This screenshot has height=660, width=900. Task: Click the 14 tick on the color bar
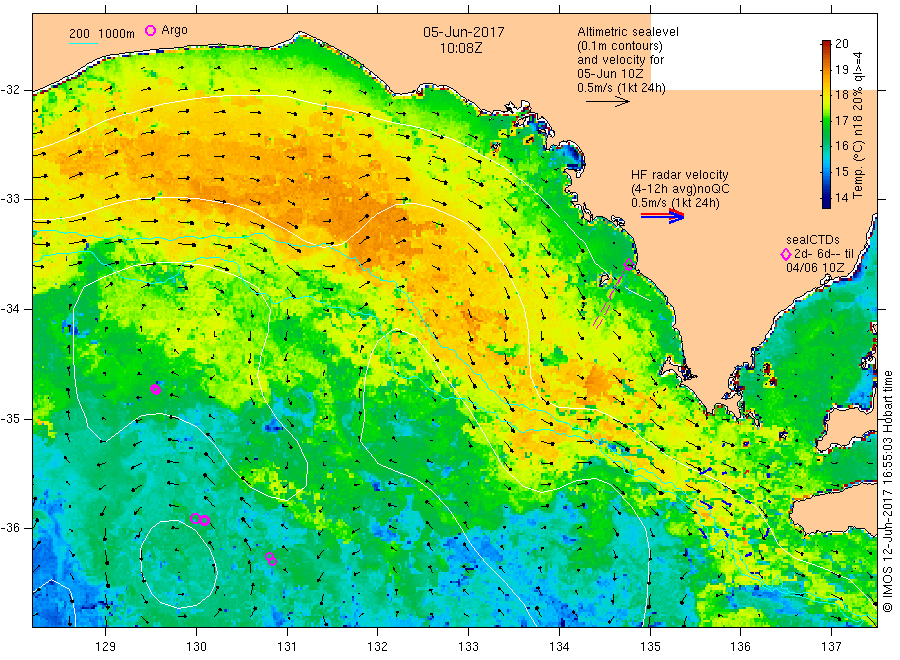click(841, 197)
